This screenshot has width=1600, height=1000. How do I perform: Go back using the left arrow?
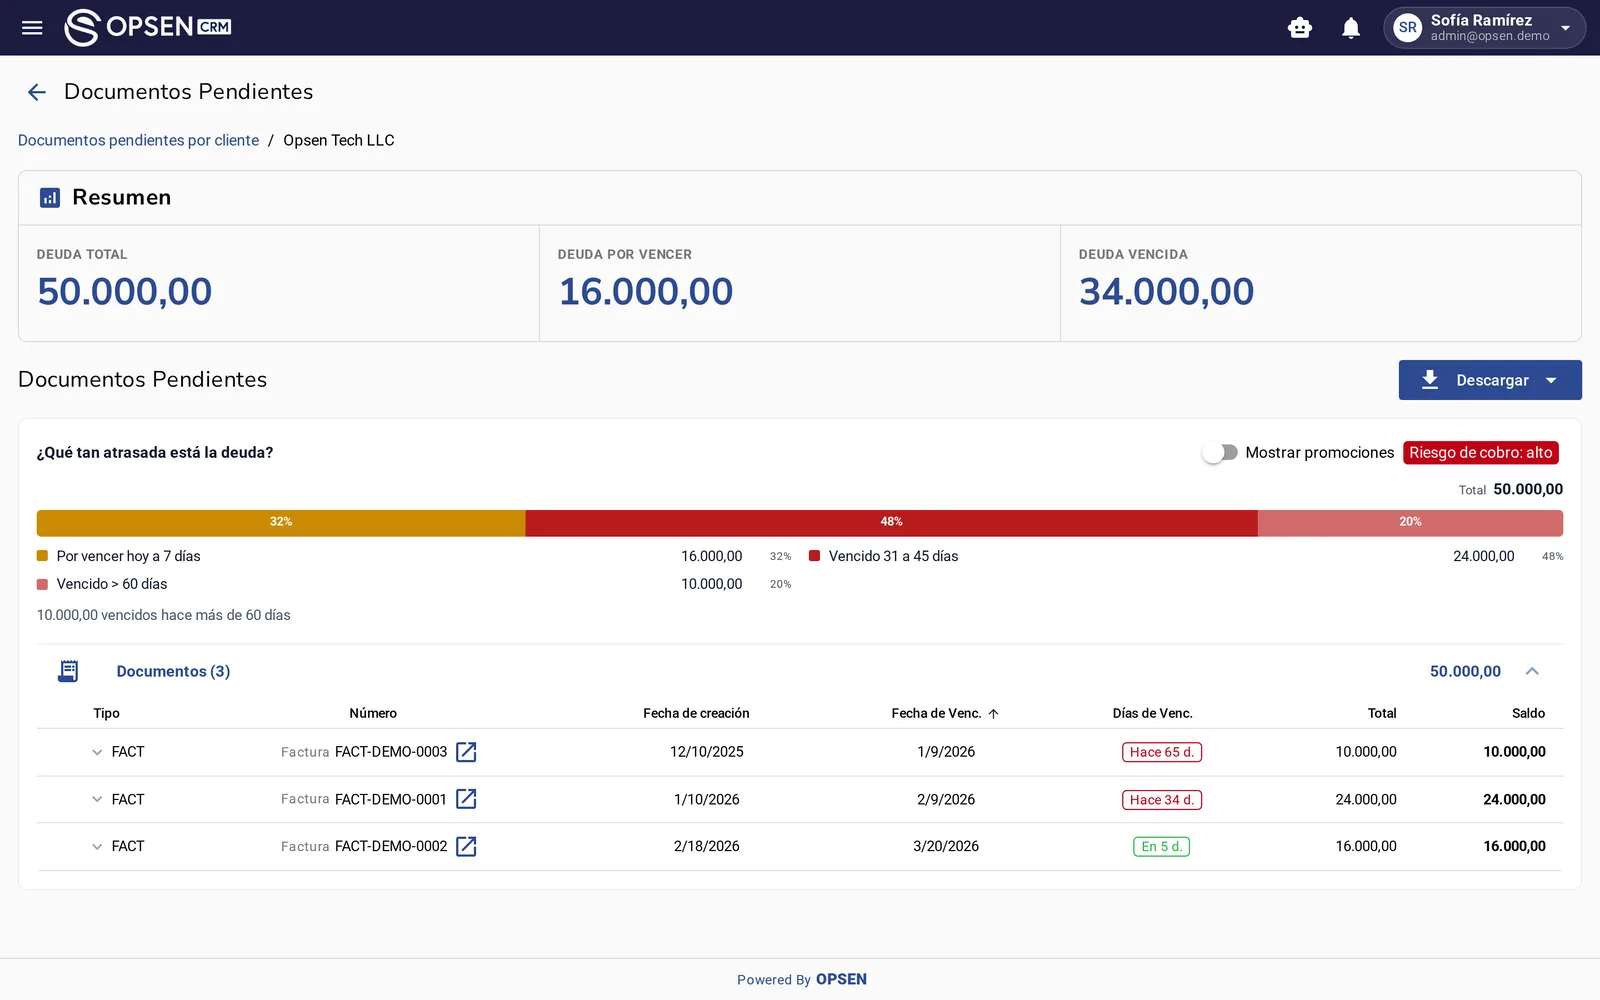click(37, 92)
